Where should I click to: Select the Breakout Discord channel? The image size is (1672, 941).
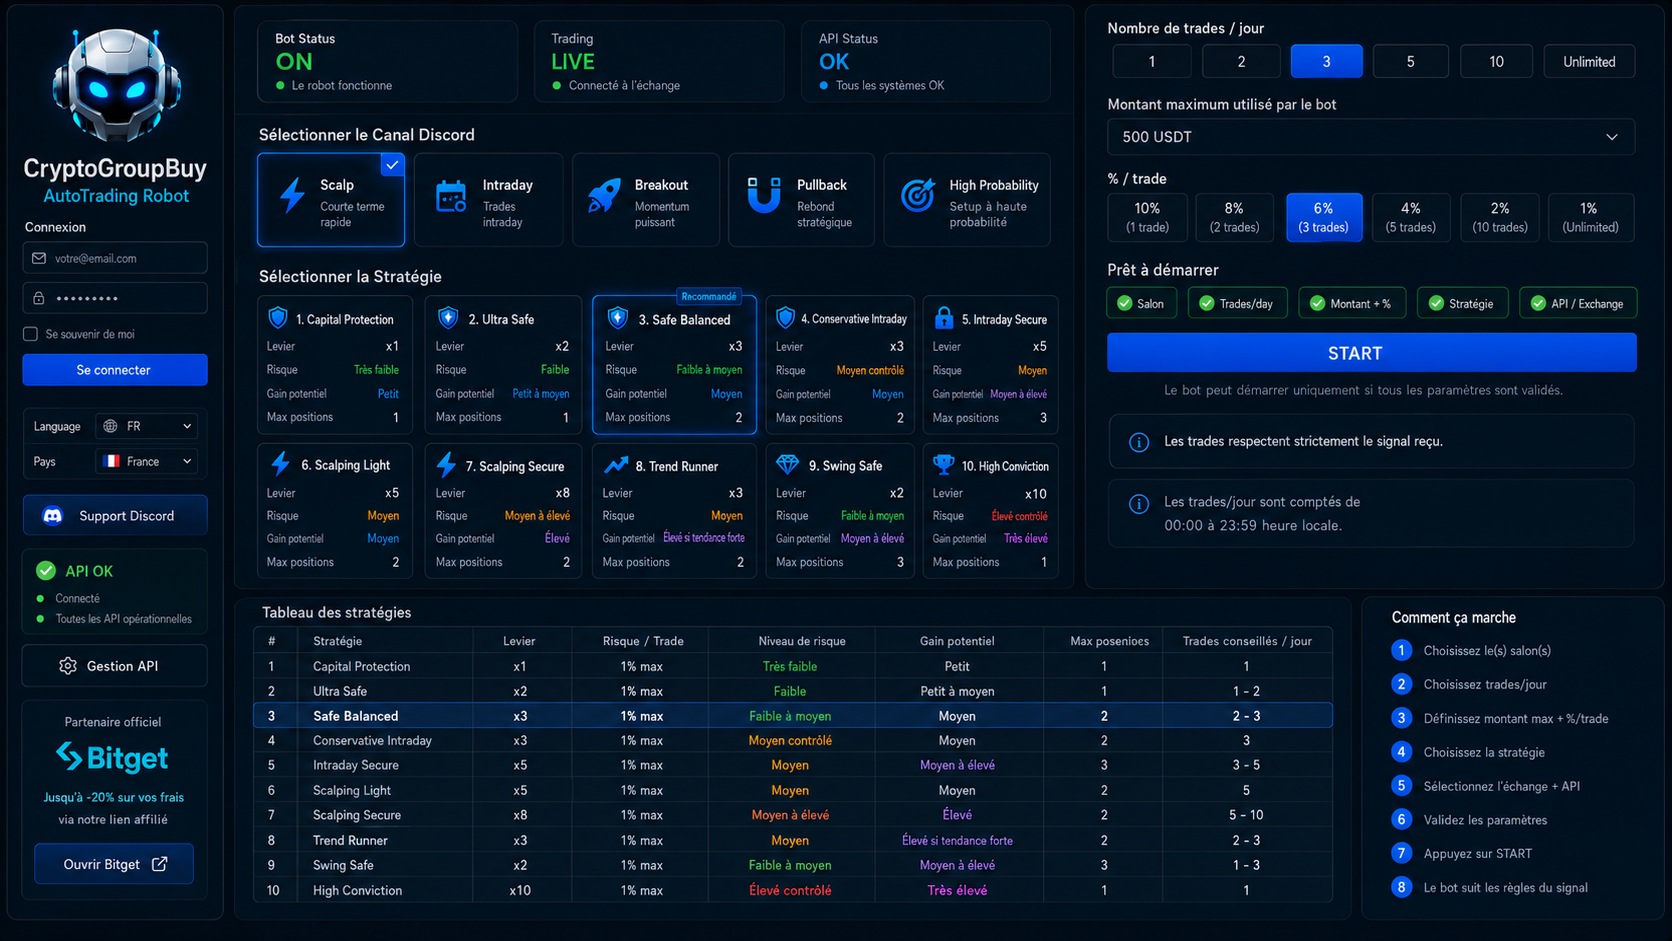[x=645, y=199]
